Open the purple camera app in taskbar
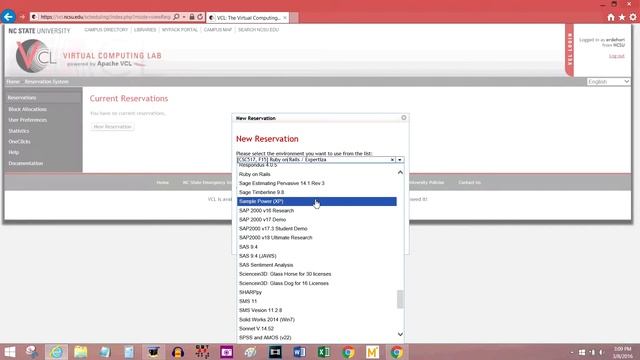The height and width of the screenshot is (360, 640). 227,352
